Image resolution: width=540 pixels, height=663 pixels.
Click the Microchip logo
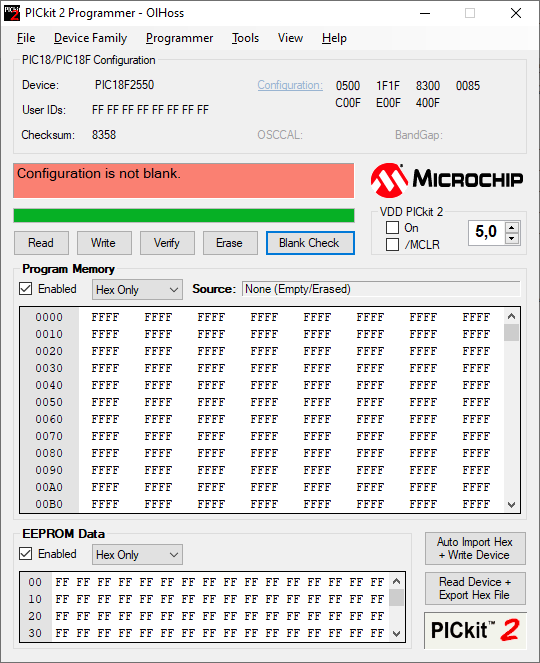click(447, 180)
